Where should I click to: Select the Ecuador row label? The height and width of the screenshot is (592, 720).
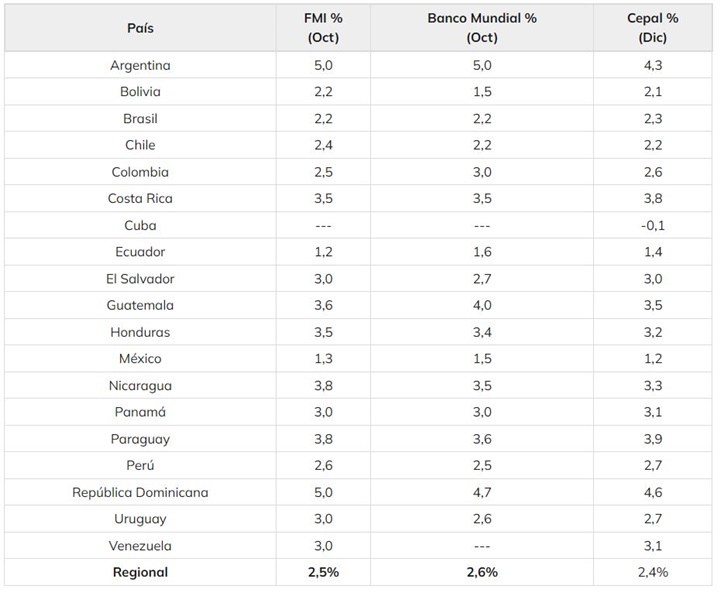click(140, 252)
